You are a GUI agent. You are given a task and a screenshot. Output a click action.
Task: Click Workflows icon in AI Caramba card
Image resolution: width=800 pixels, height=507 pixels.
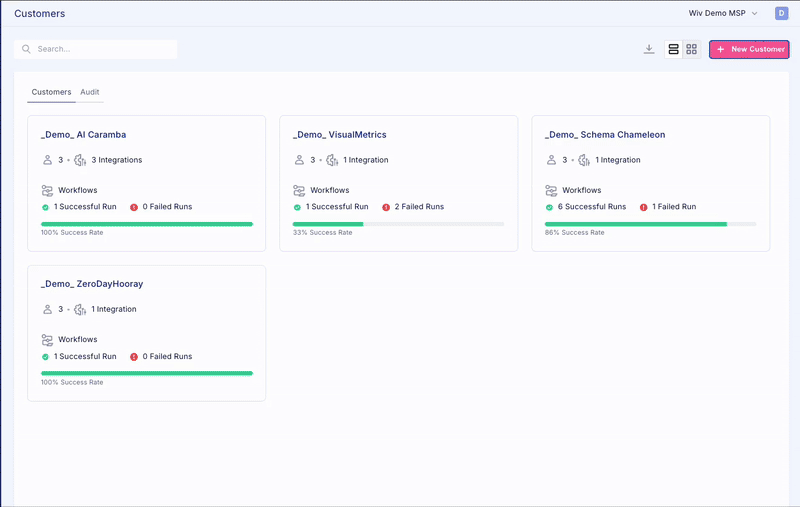[x=47, y=190]
